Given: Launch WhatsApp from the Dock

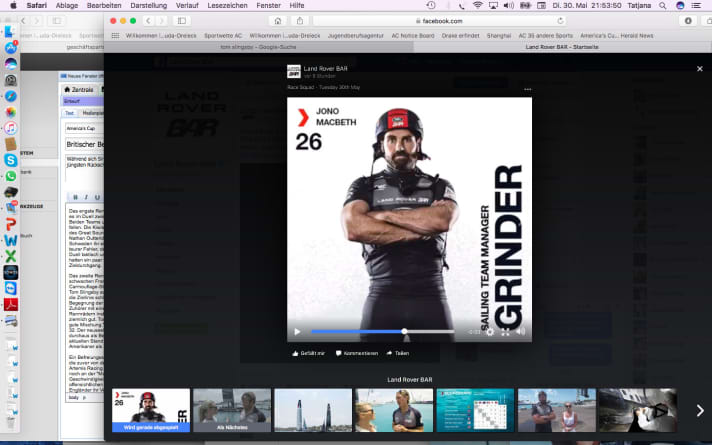Looking at the screenshot, I should (10, 176).
